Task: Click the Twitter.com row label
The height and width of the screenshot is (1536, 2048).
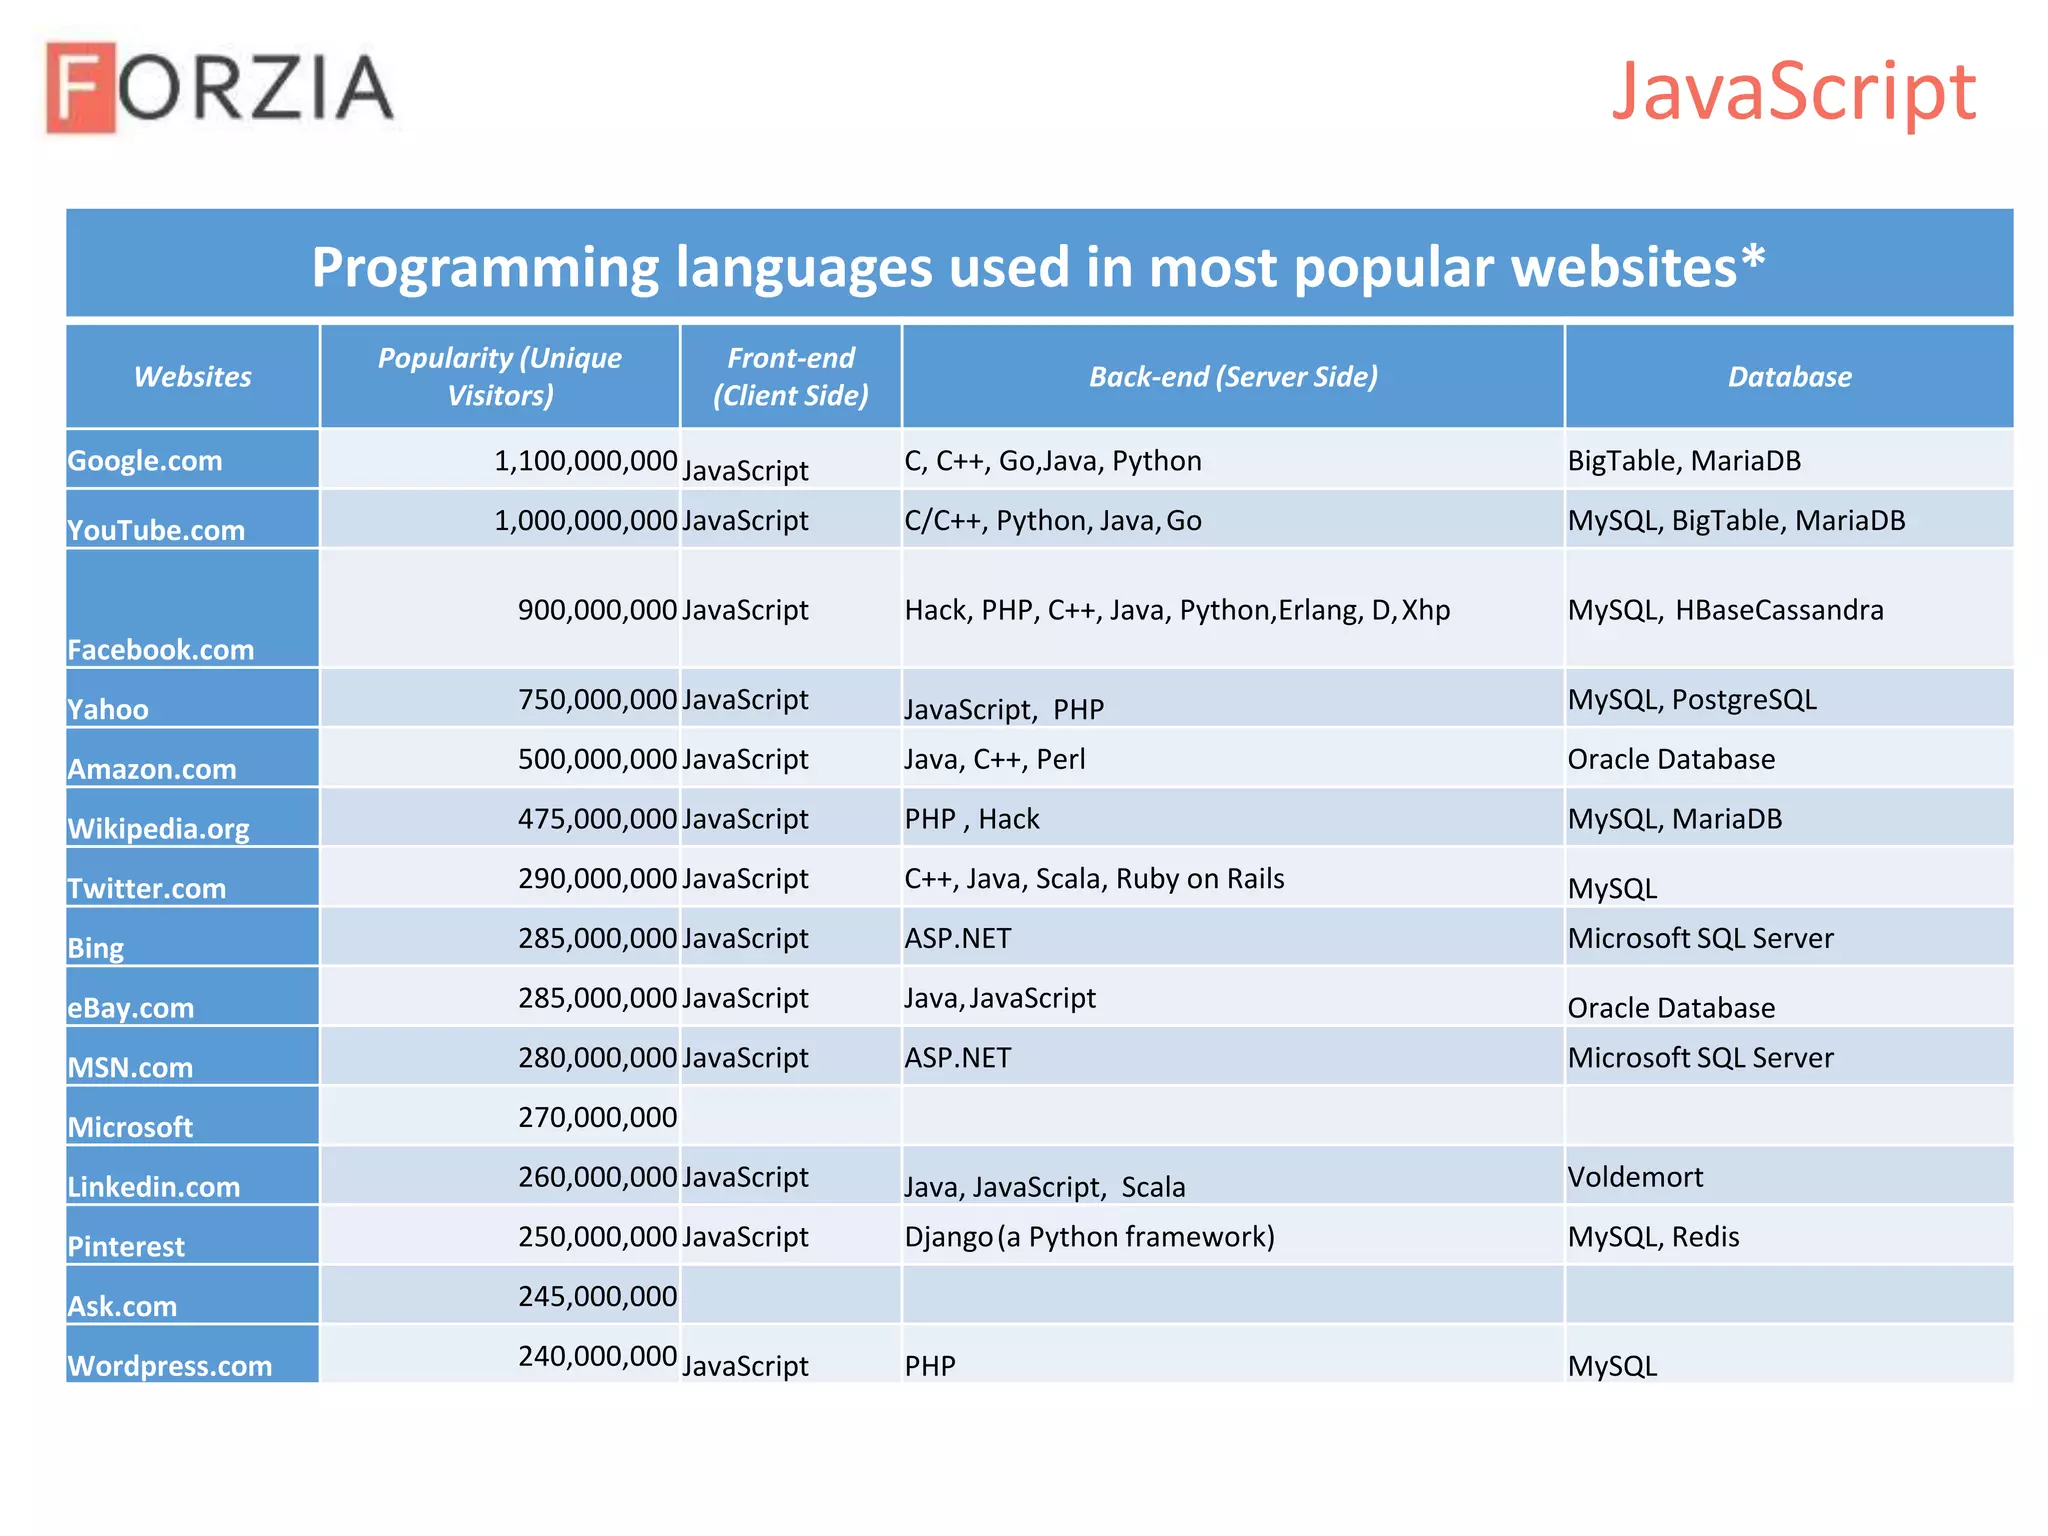Action: tap(147, 889)
